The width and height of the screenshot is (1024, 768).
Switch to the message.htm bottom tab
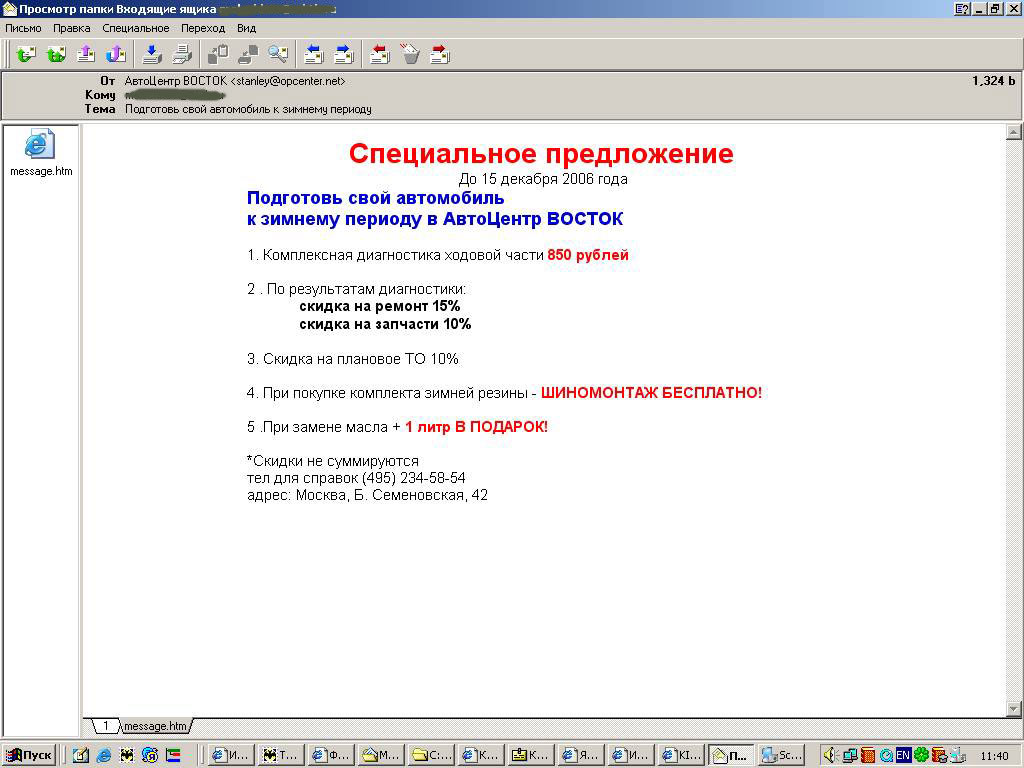[x=155, y=726]
